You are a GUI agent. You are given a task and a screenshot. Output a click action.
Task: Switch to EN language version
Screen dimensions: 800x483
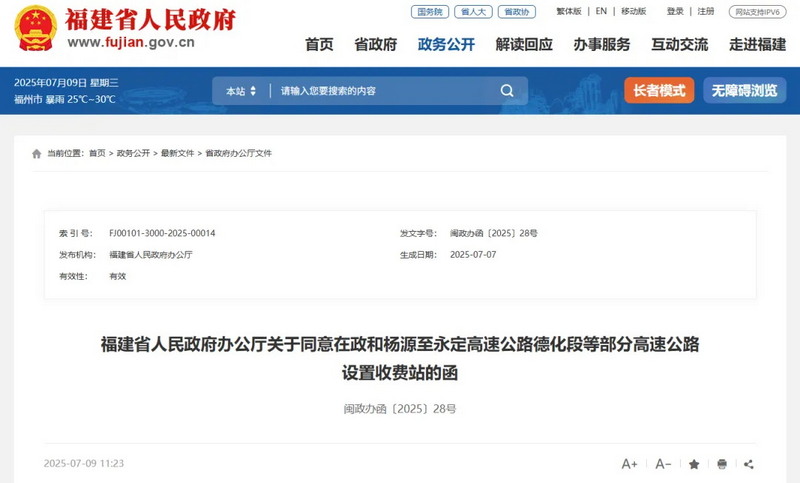601,11
